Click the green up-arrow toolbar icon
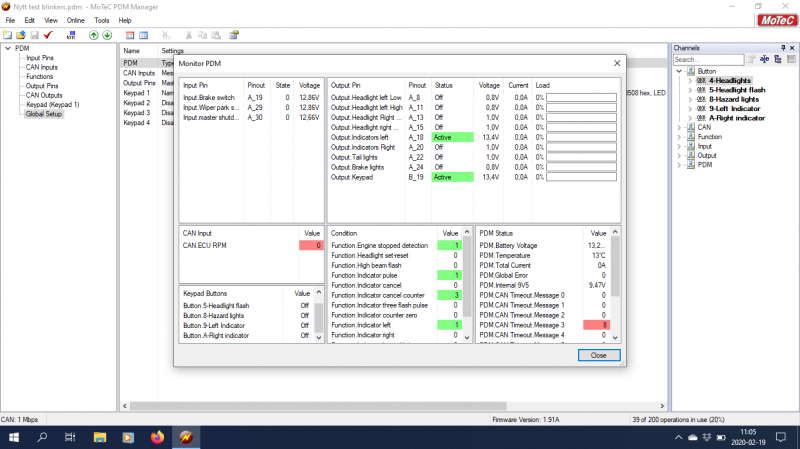Image resolution: width=800 pixels, height=449 pixels. (93, 35)
